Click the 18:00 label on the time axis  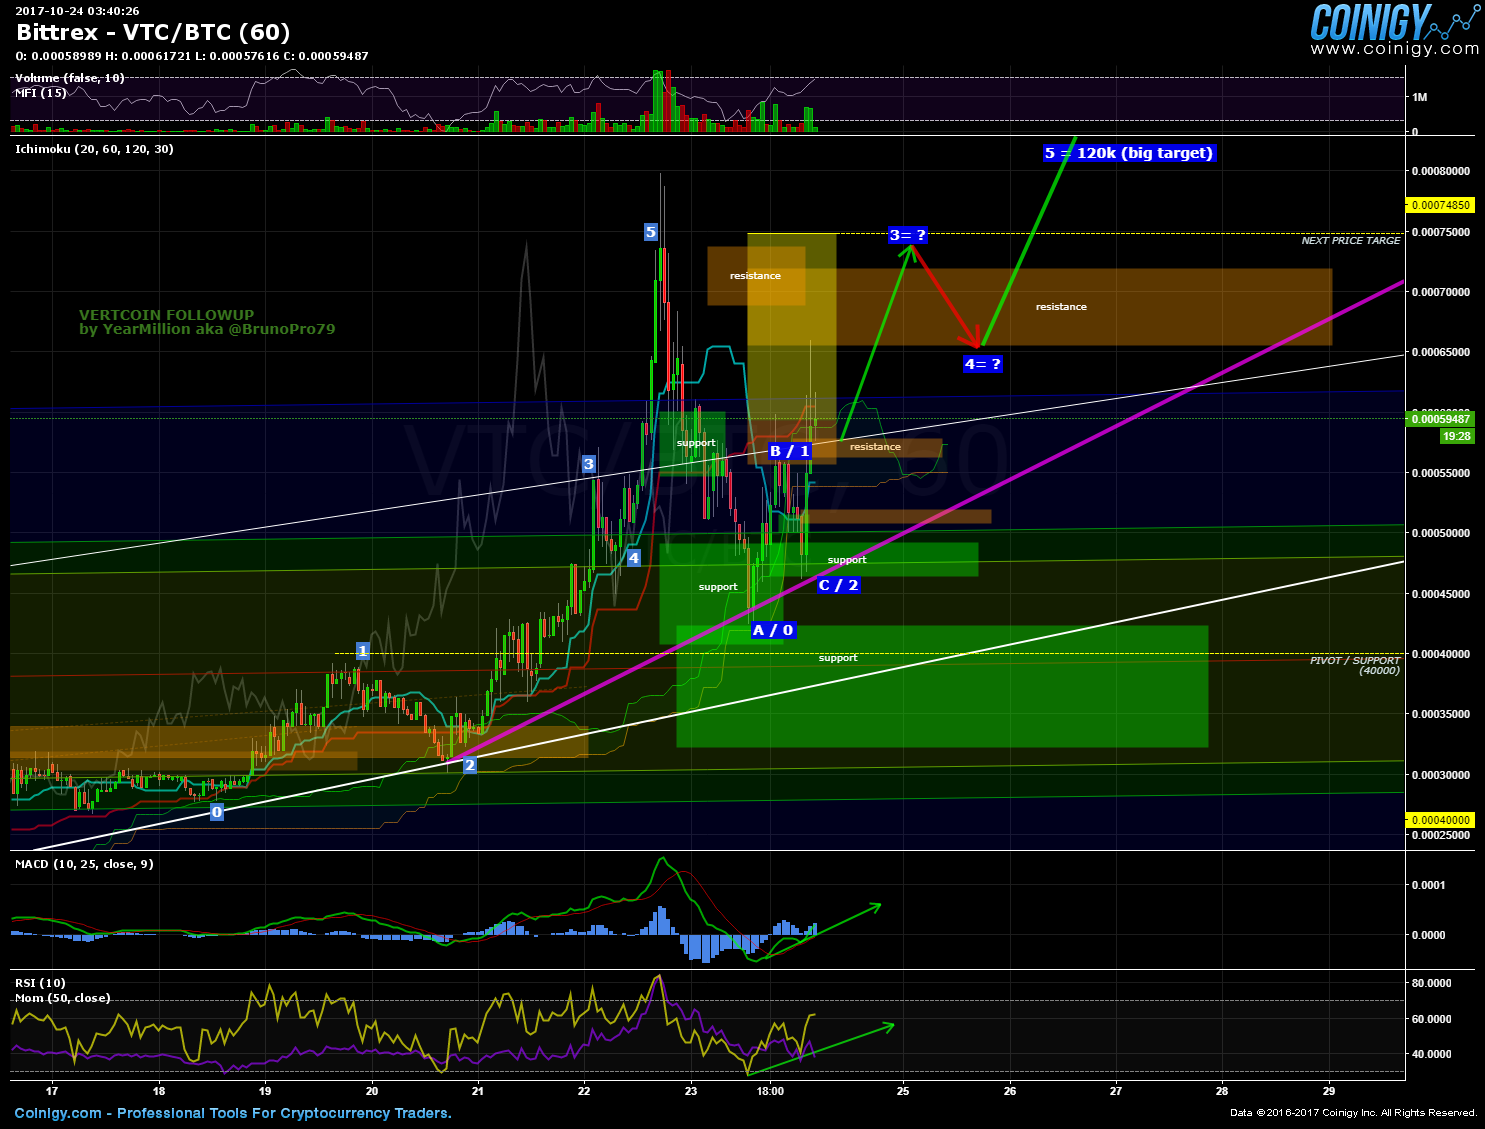pyautogui.click(x=770, y=1091)
